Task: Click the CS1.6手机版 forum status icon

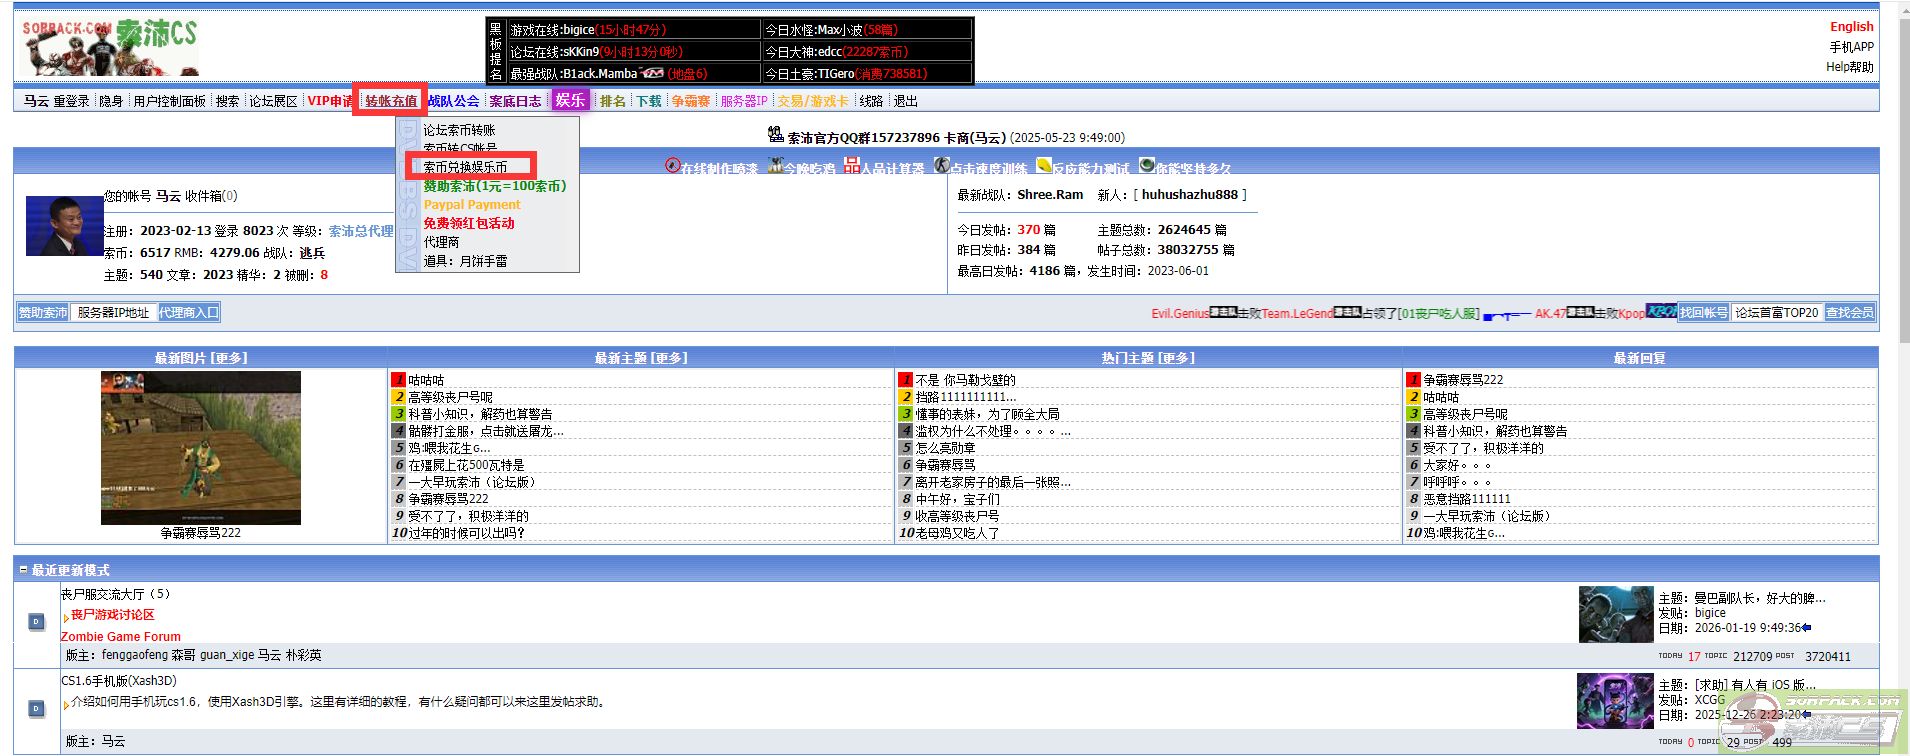Action: 36,709
